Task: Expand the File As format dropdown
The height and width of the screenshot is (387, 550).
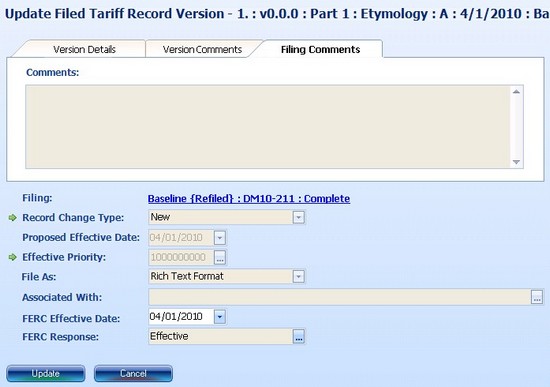Action: coord(299,276)
